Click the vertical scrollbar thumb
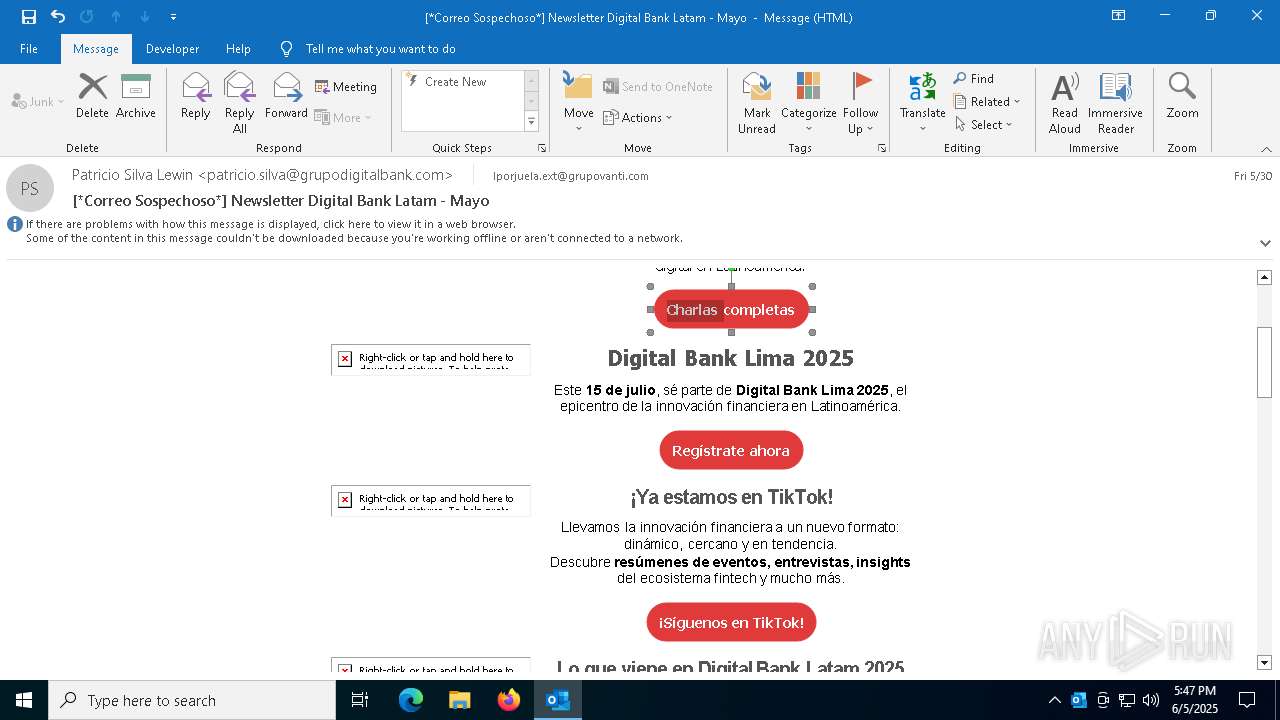The width and height of the screenshot is (1280, 720). 1264,362
